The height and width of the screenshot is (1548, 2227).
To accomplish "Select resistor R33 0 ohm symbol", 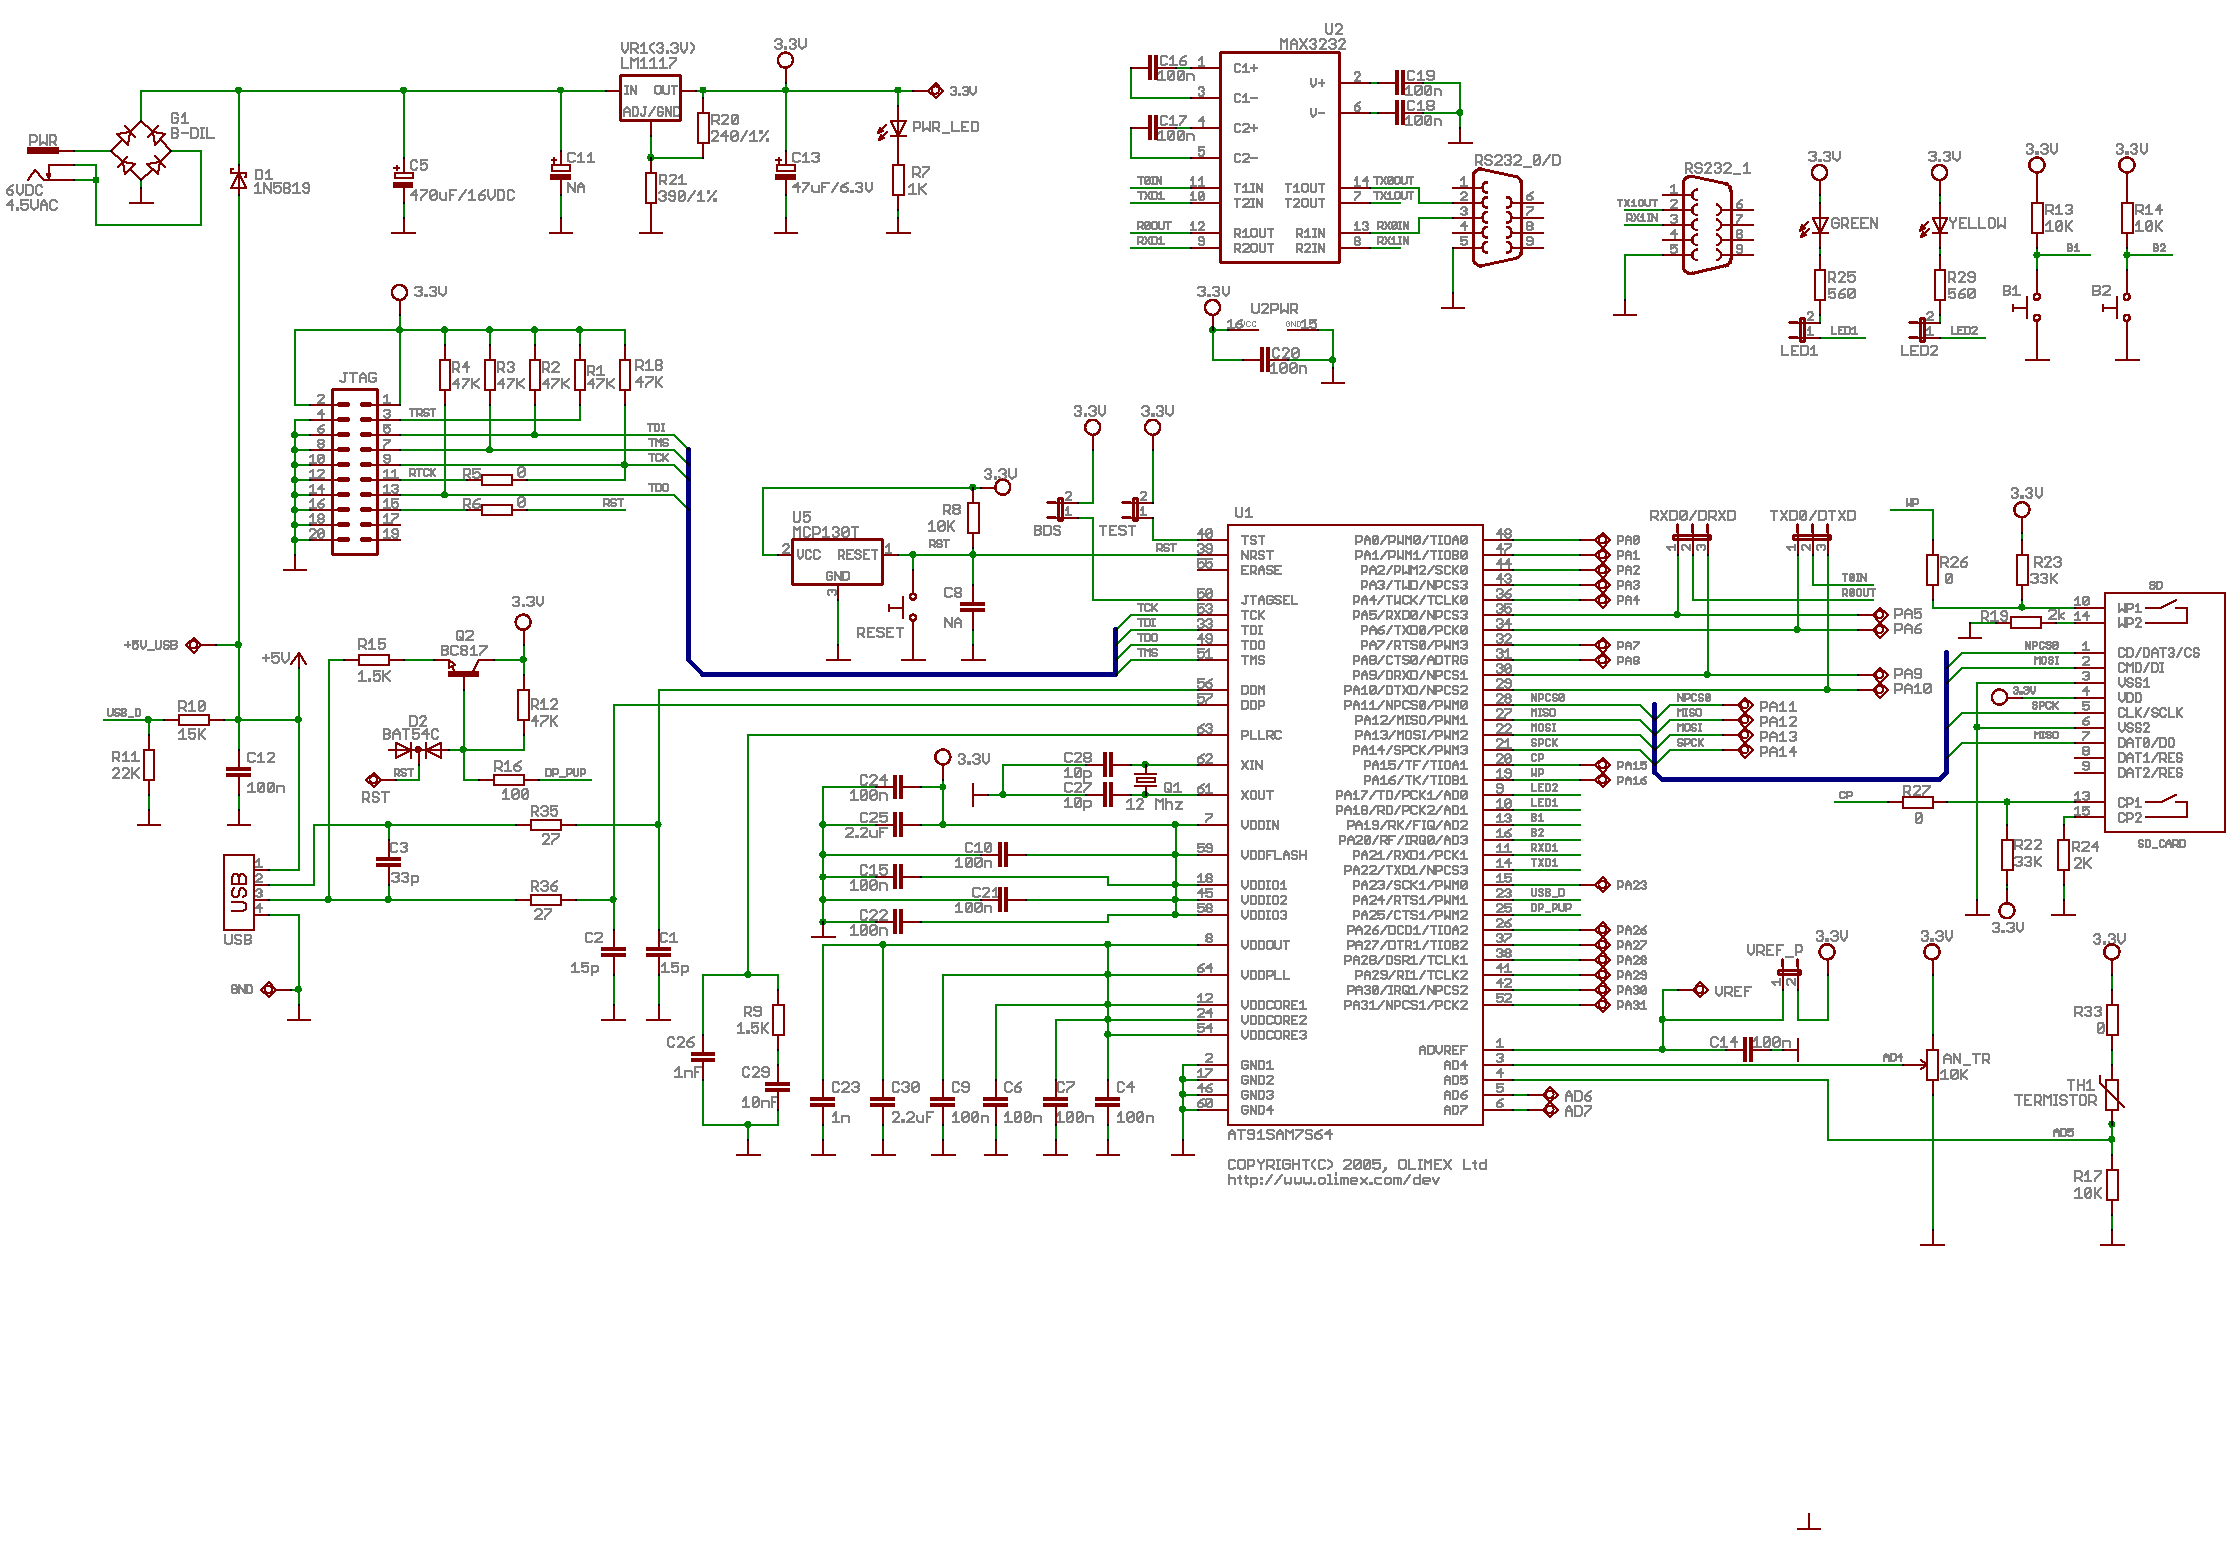I will 2112,1020.
